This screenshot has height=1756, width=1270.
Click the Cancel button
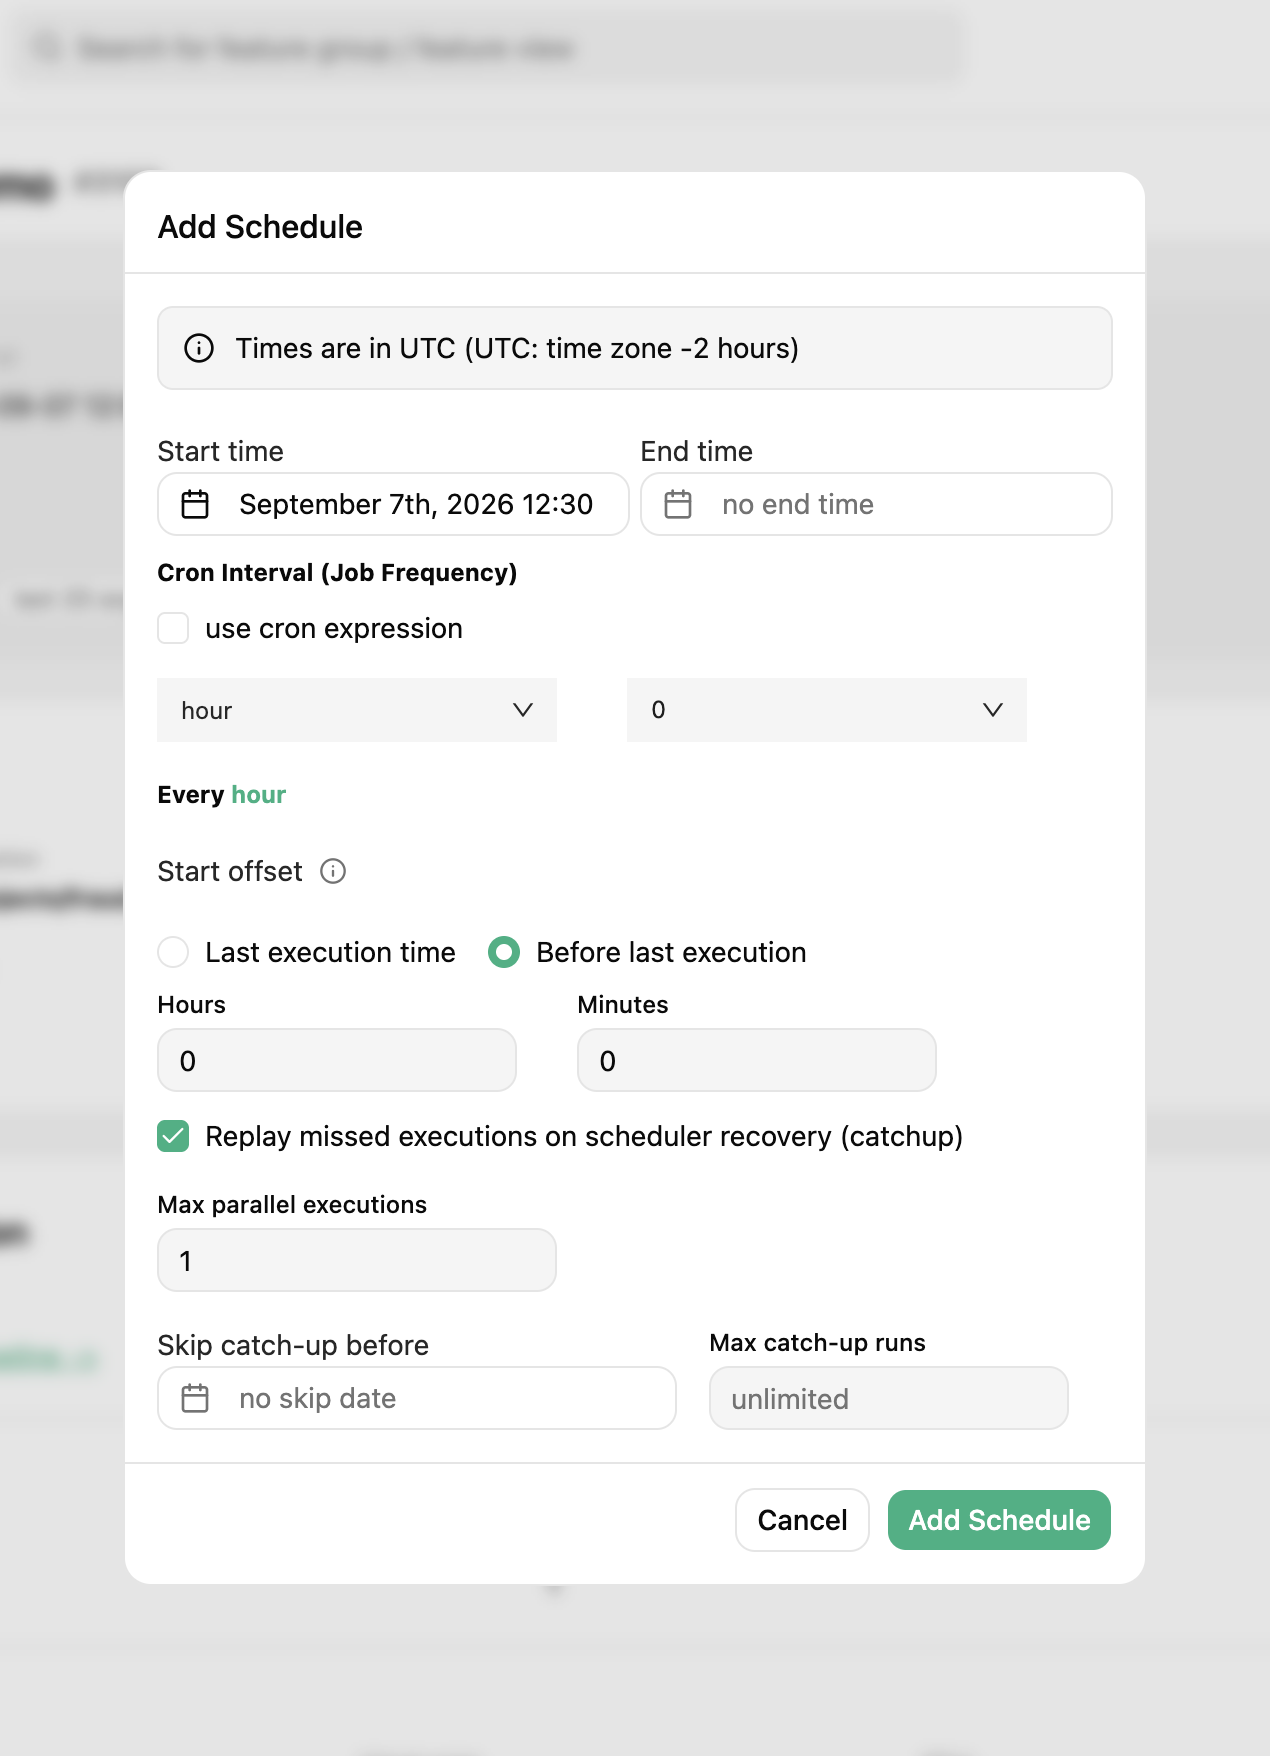[802, 1520]
